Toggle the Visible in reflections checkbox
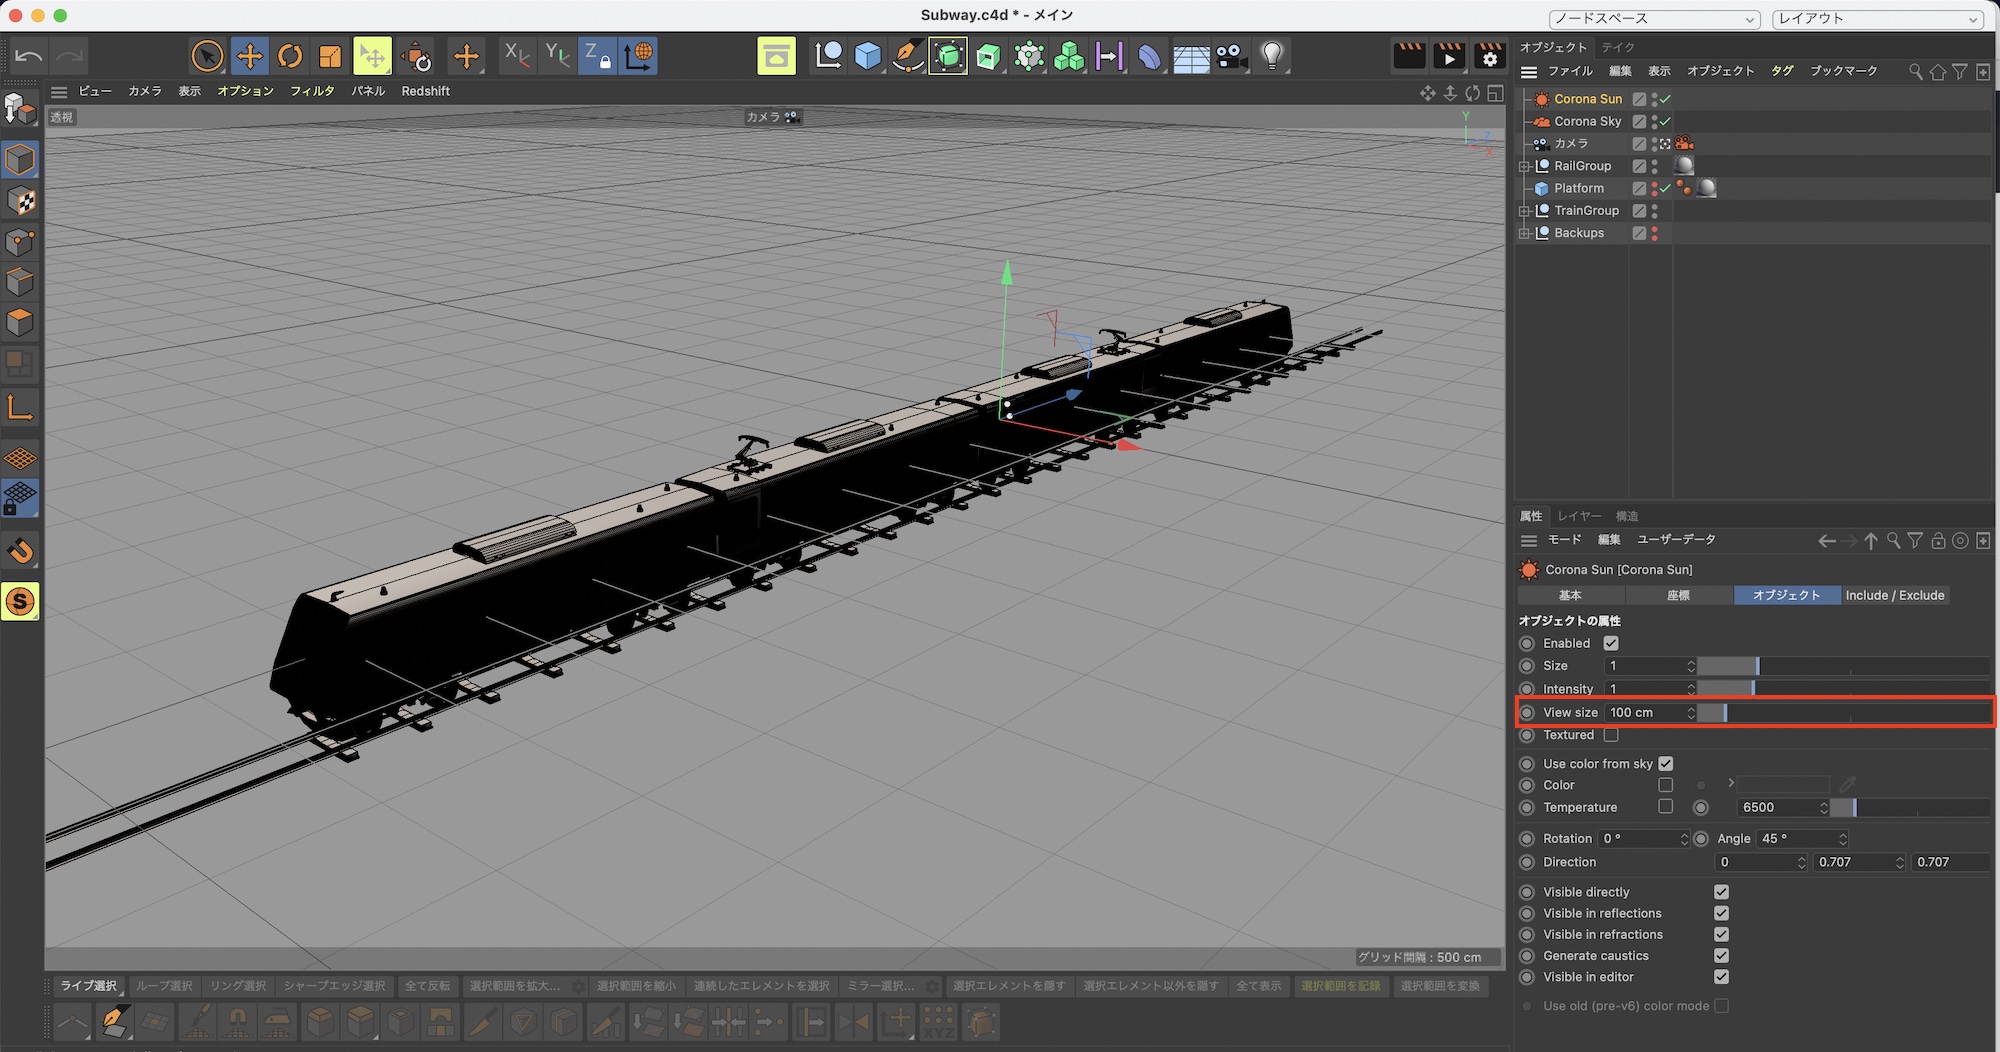 point(1721,913)
